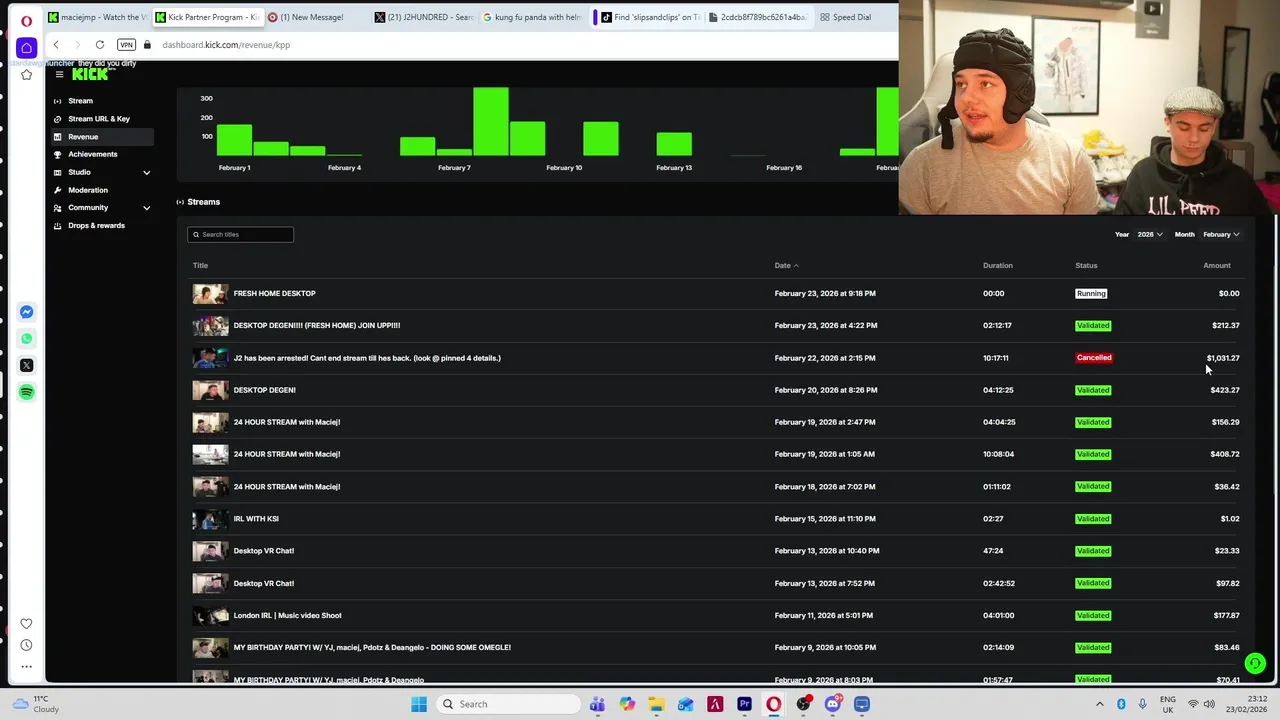Select Stream URL & Key in sidebar
This screenshot has height=720, width=1280.
tap(100, 119)
